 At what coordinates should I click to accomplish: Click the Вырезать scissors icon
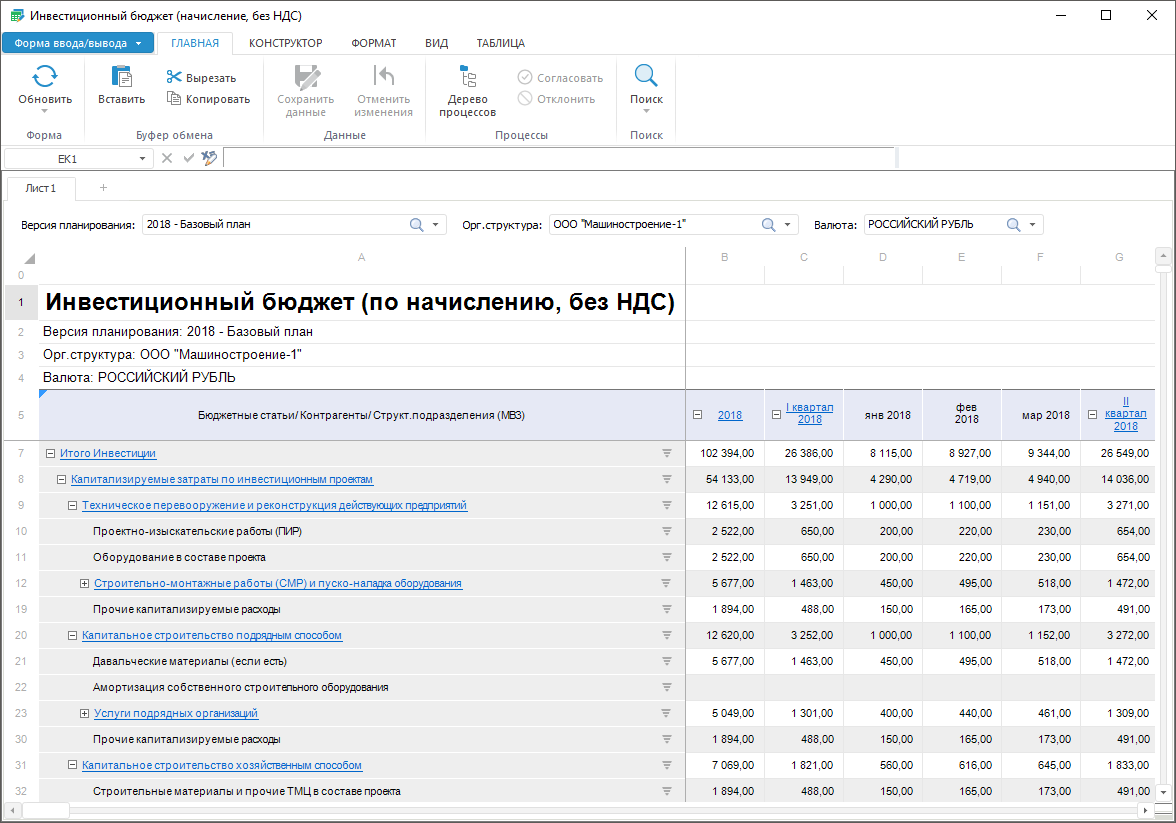174,78
